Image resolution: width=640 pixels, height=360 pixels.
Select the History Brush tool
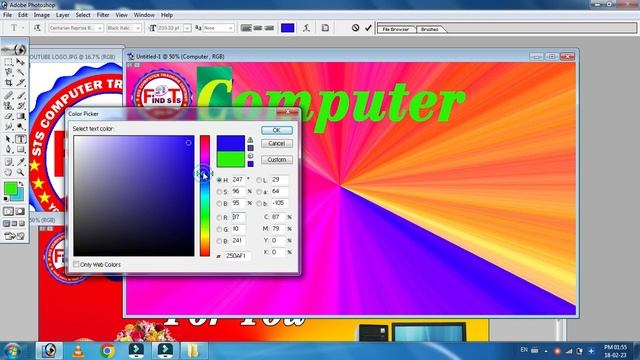tap(20, 106)
